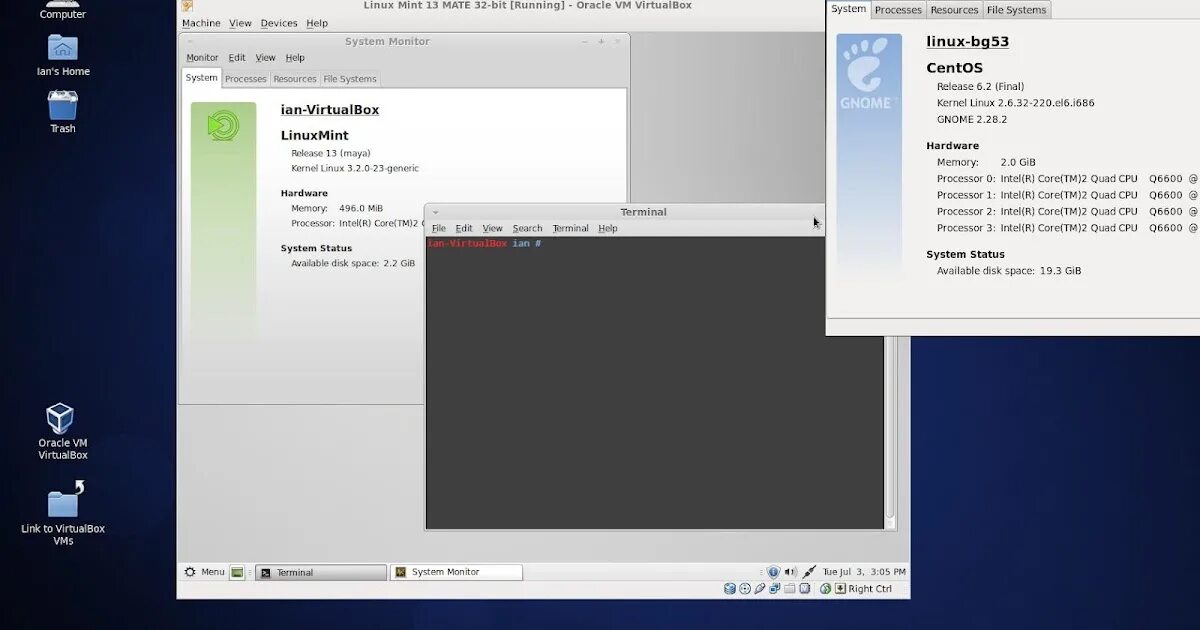Click the terminal prompt input area
The height and width of the screenshot is (630, 1200).
click(x=655, y=385)
